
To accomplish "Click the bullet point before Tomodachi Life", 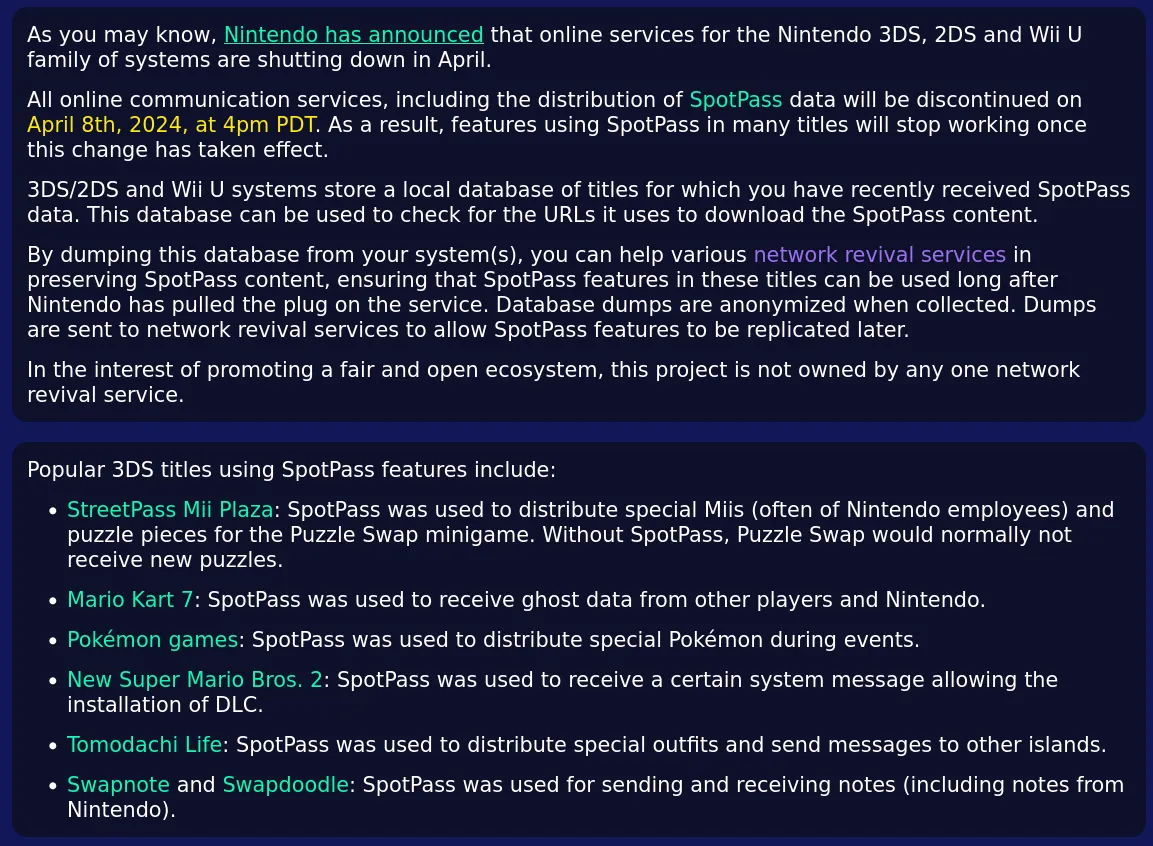I will point(53,746).
